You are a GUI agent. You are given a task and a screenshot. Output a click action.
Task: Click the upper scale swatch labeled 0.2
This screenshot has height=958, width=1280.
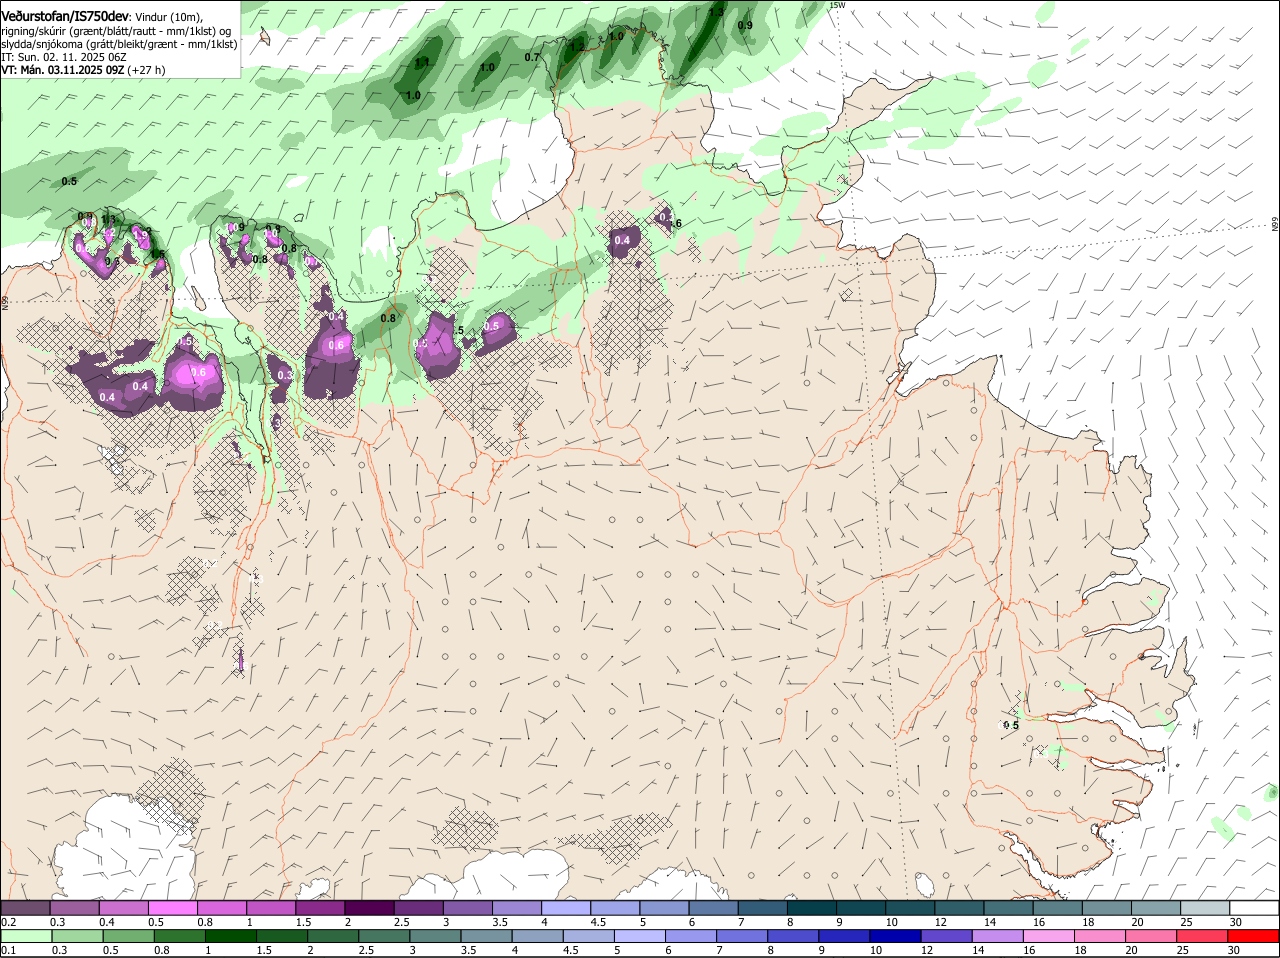pos(25,908)
